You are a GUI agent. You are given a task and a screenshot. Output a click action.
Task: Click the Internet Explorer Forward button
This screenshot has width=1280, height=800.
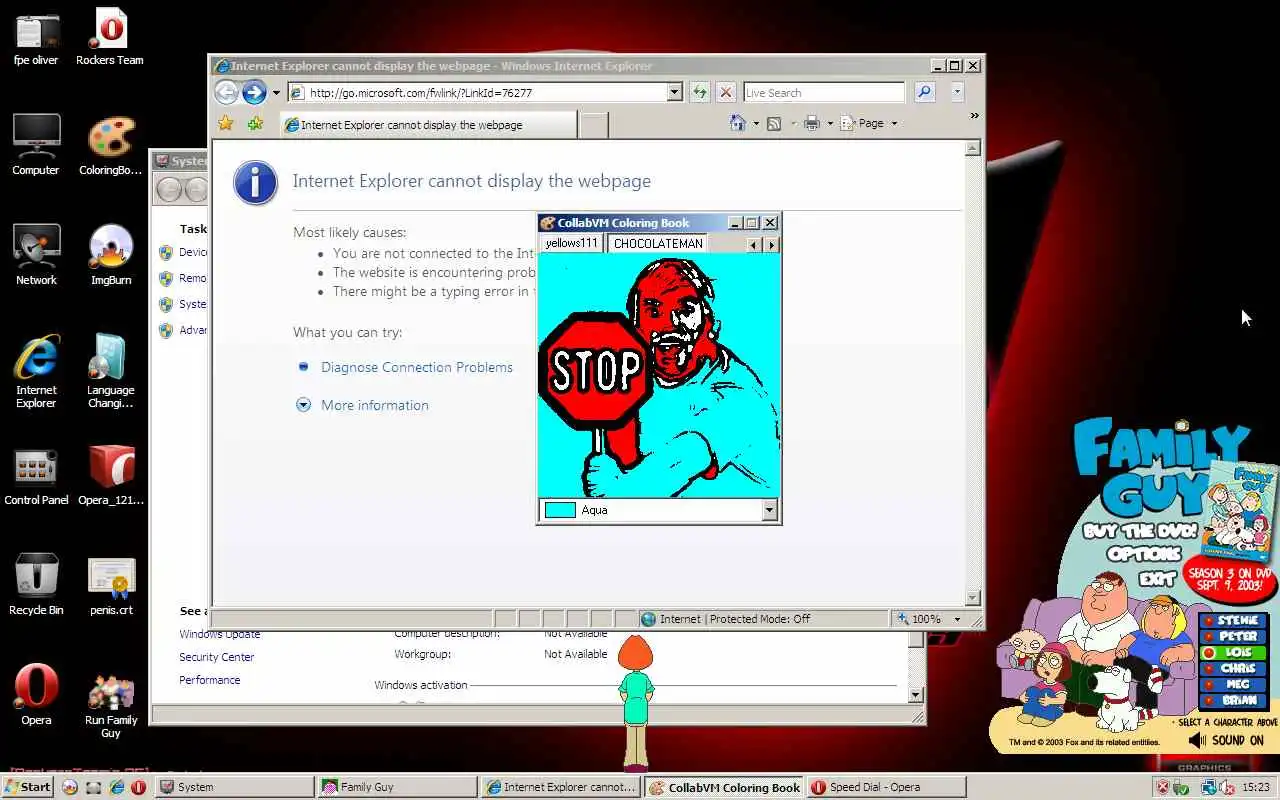(x=254, y=93)
